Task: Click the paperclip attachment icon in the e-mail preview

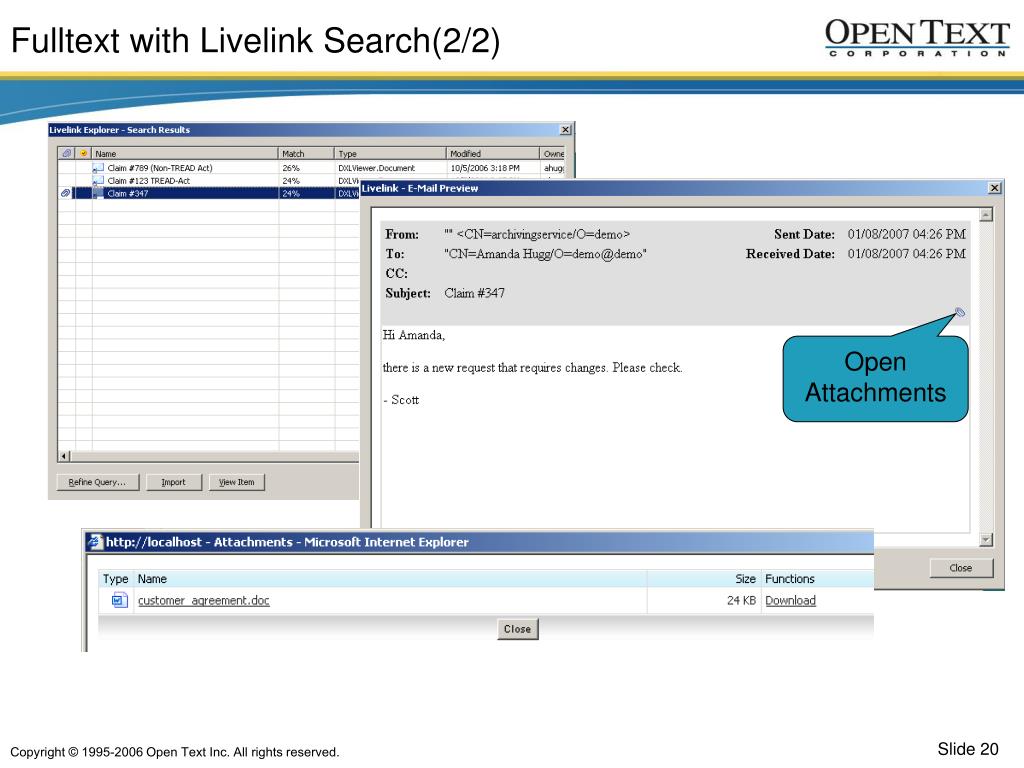Action: click(959, 312)
